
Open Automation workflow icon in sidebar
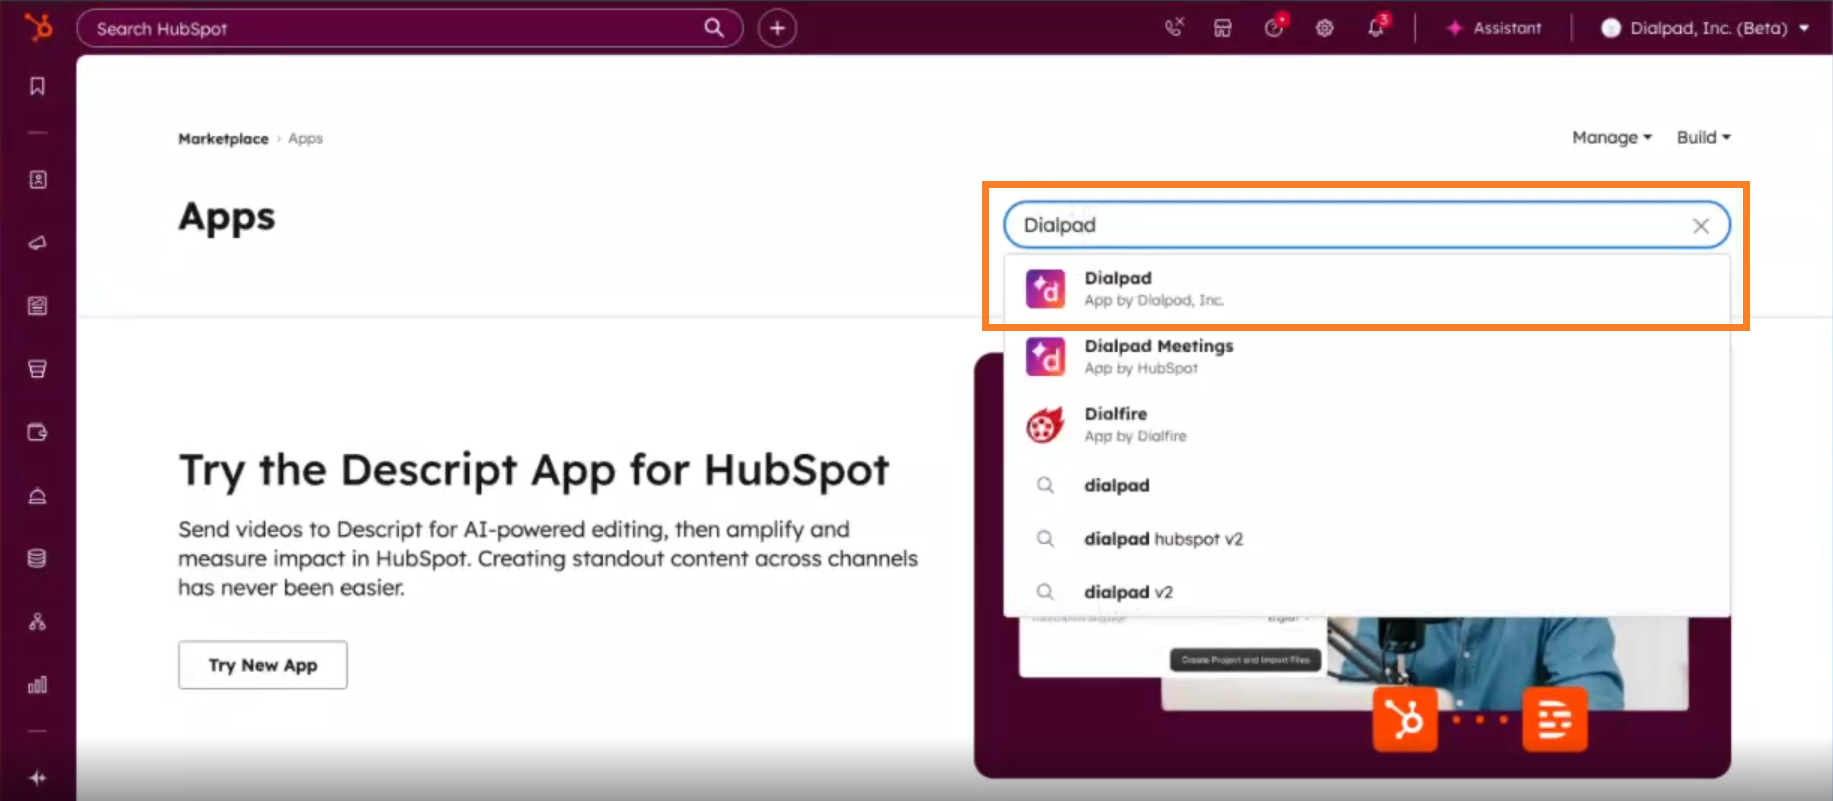pyautogui.click(x=37, y=622)
